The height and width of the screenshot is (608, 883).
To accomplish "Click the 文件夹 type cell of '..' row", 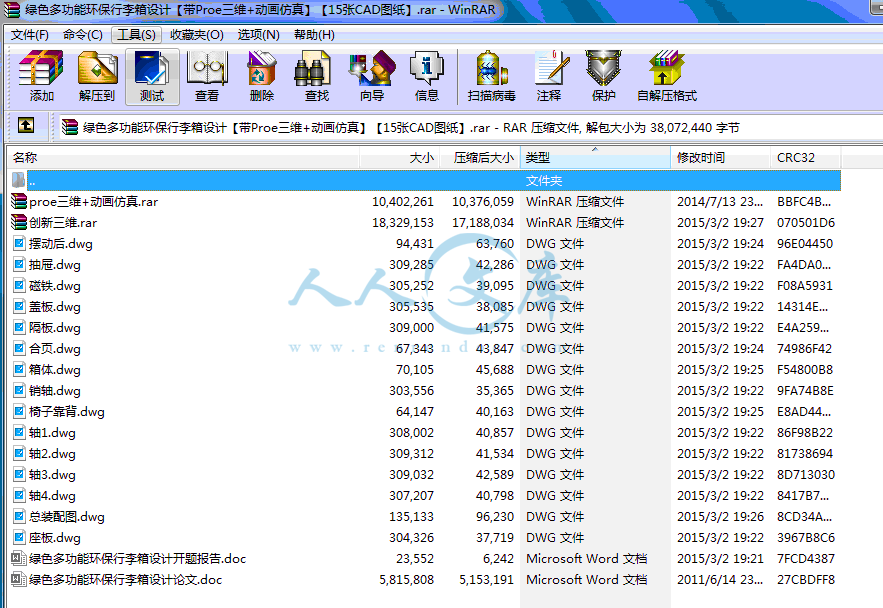I will coord(543,180).
